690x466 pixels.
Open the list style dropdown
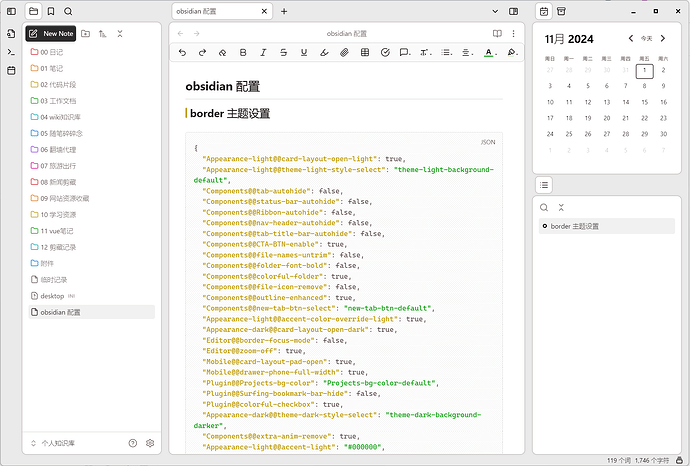point(447,52)
